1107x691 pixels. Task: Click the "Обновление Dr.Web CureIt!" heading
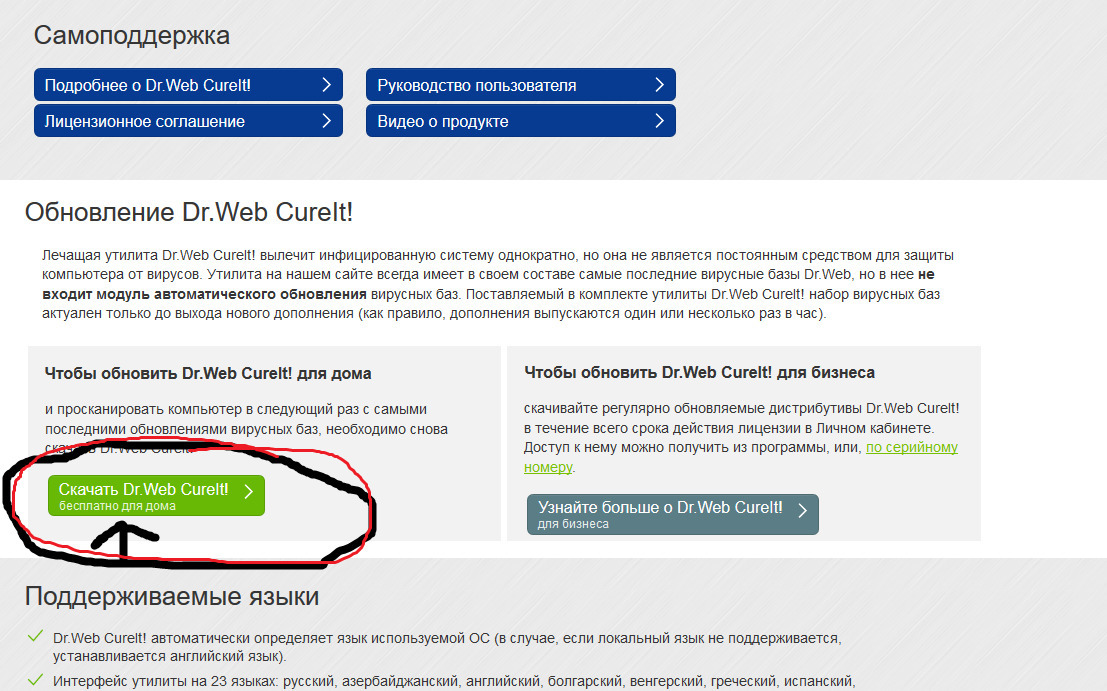189,212
